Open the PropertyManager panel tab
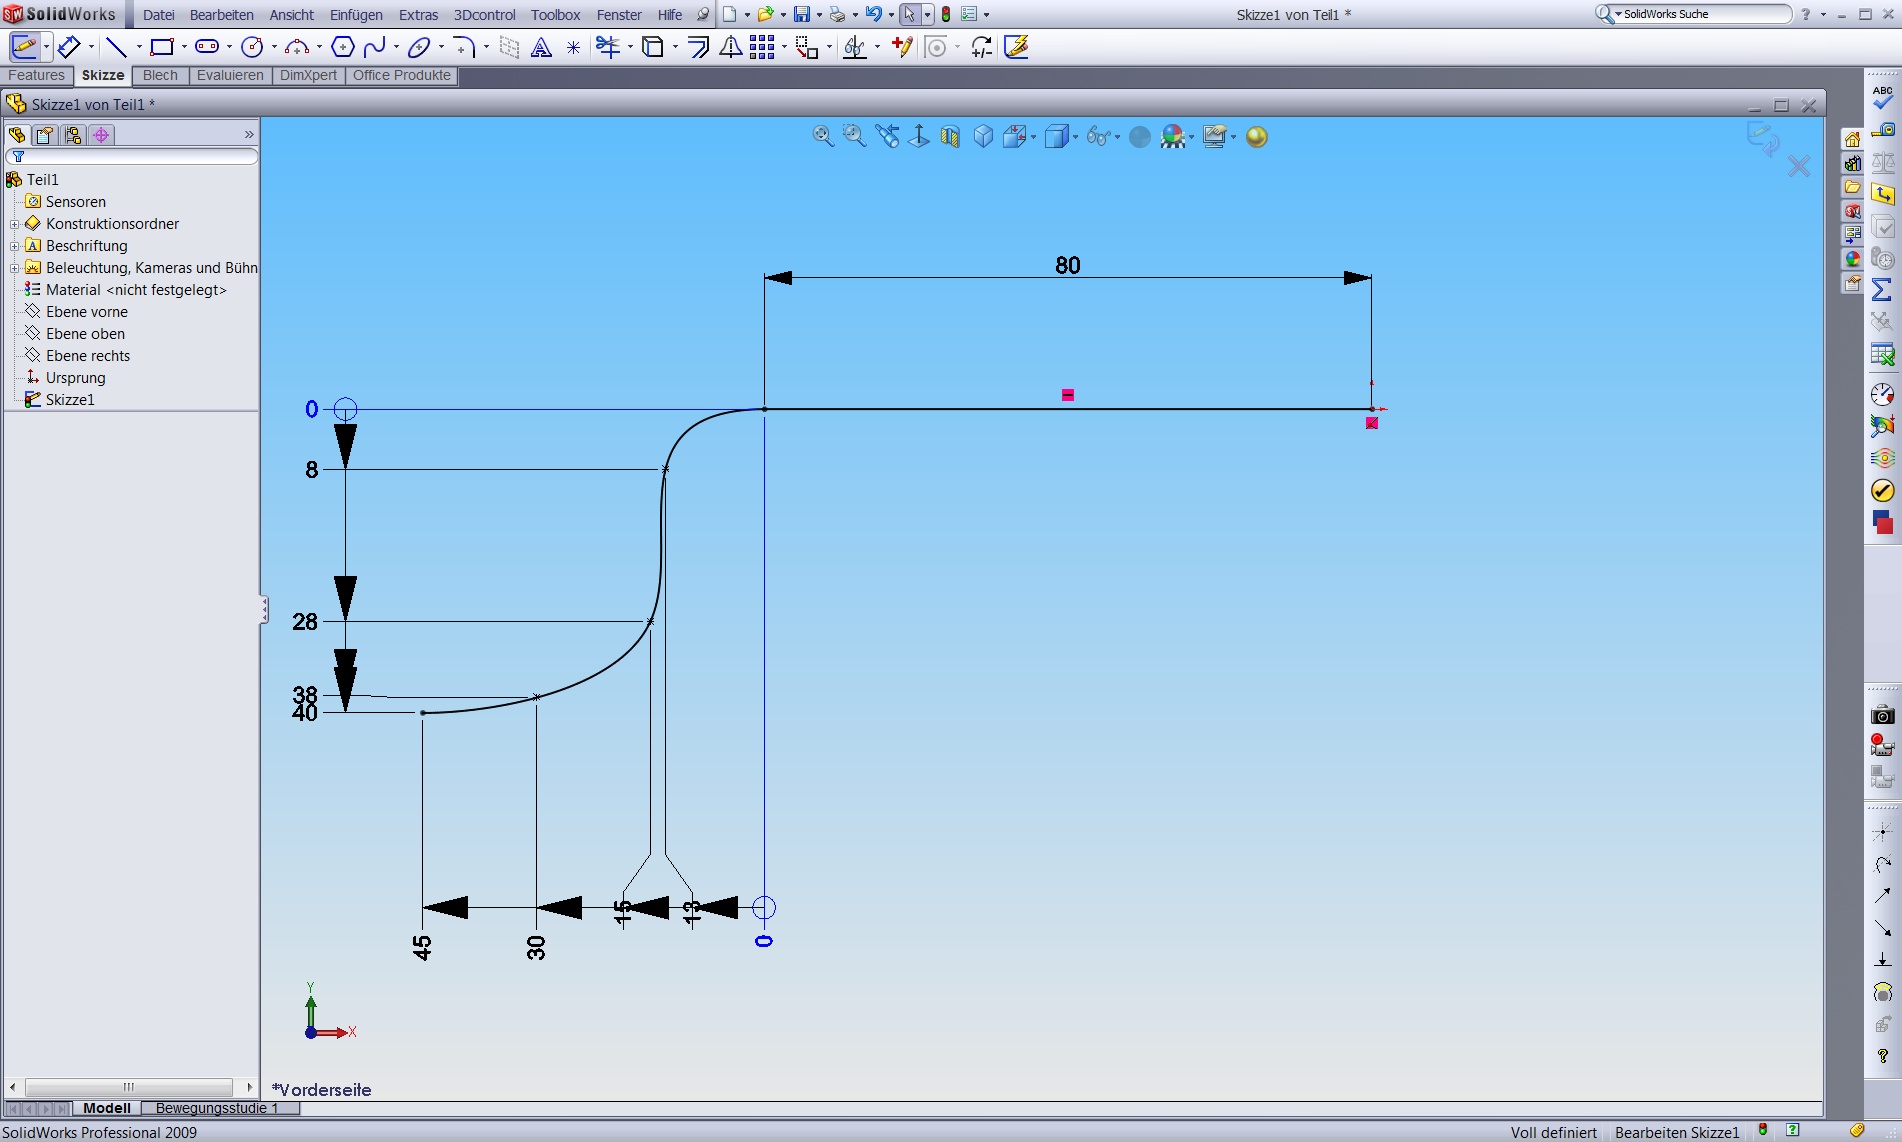This screenshot has width=1902, height=1142. (45, 135)
